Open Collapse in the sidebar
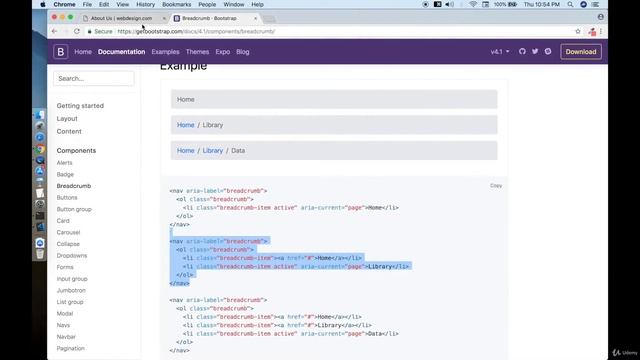Image resolution: width=640 pixels, height=360 pixels. coord(68,244)
